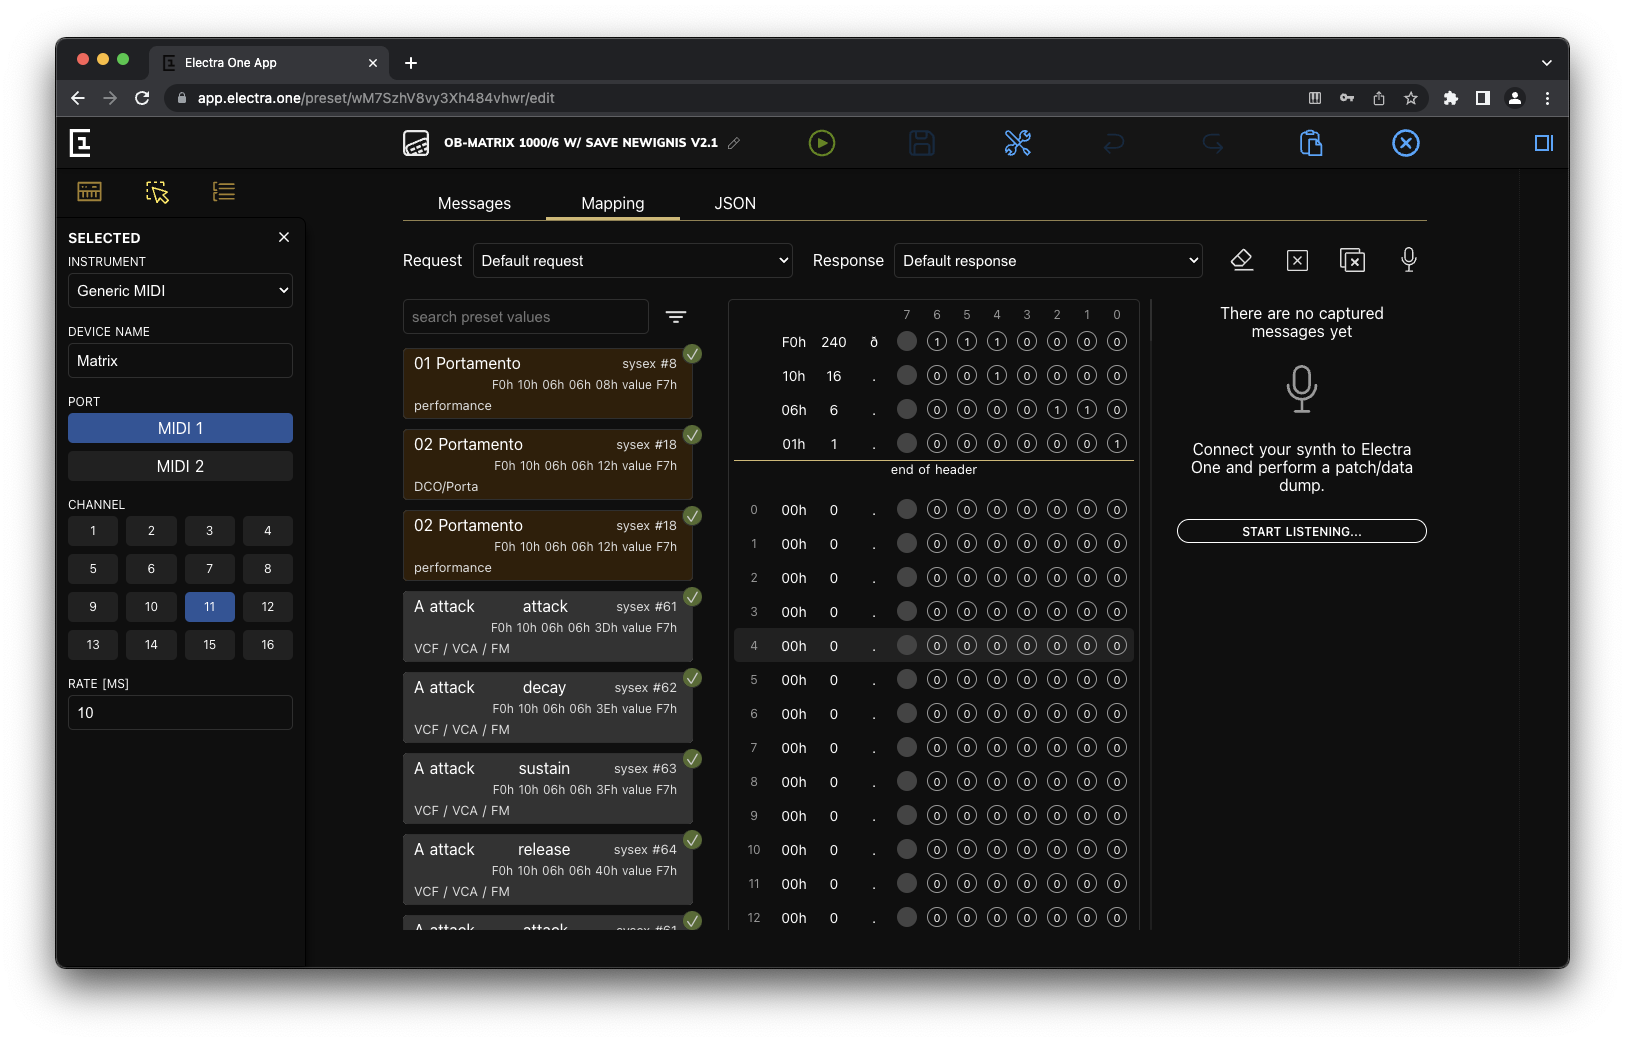This screenshot has height=1042, width=1625.
Task: Click the blue circled X close editor icon
Action: [x=1405, y=143]
